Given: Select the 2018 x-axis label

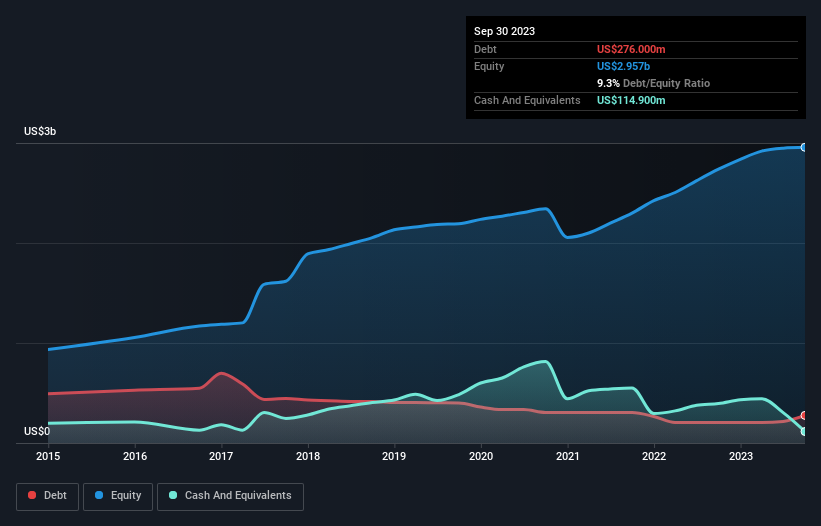Looking at the screenshot, I should (x=308, y=456).
